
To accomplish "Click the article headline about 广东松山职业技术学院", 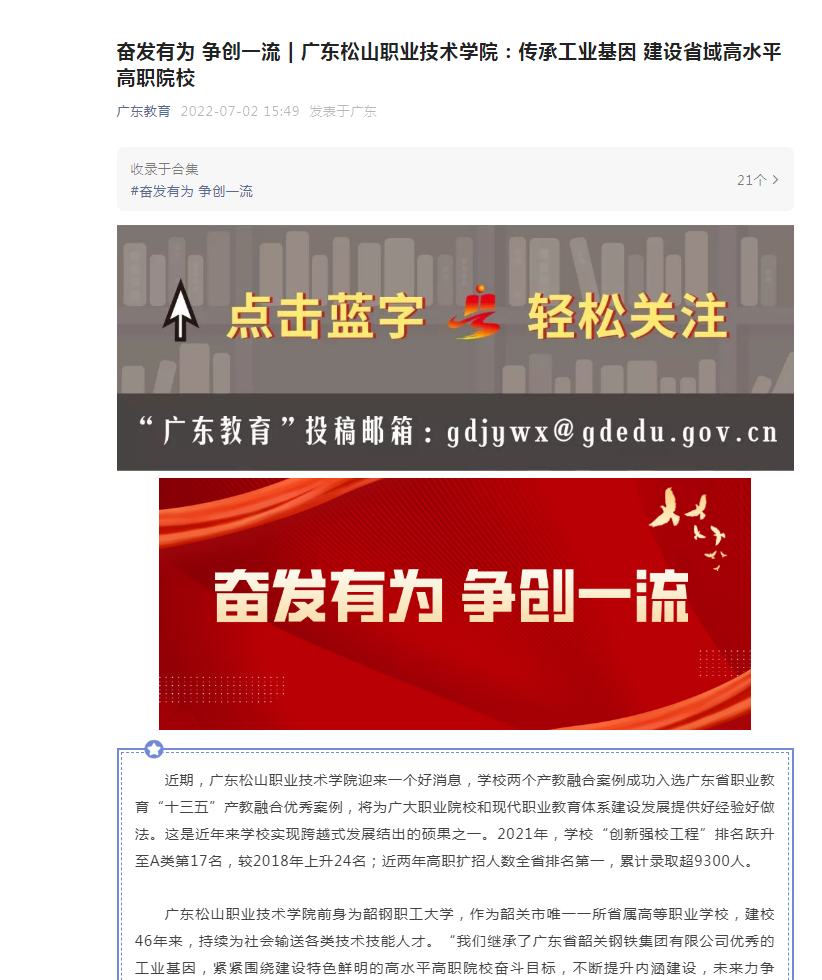I will tap(449, 64).
